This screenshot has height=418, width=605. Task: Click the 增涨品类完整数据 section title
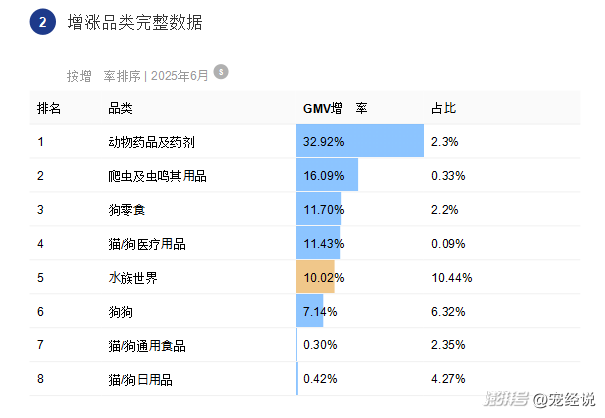pyautogui.click(x=135, y=22)
